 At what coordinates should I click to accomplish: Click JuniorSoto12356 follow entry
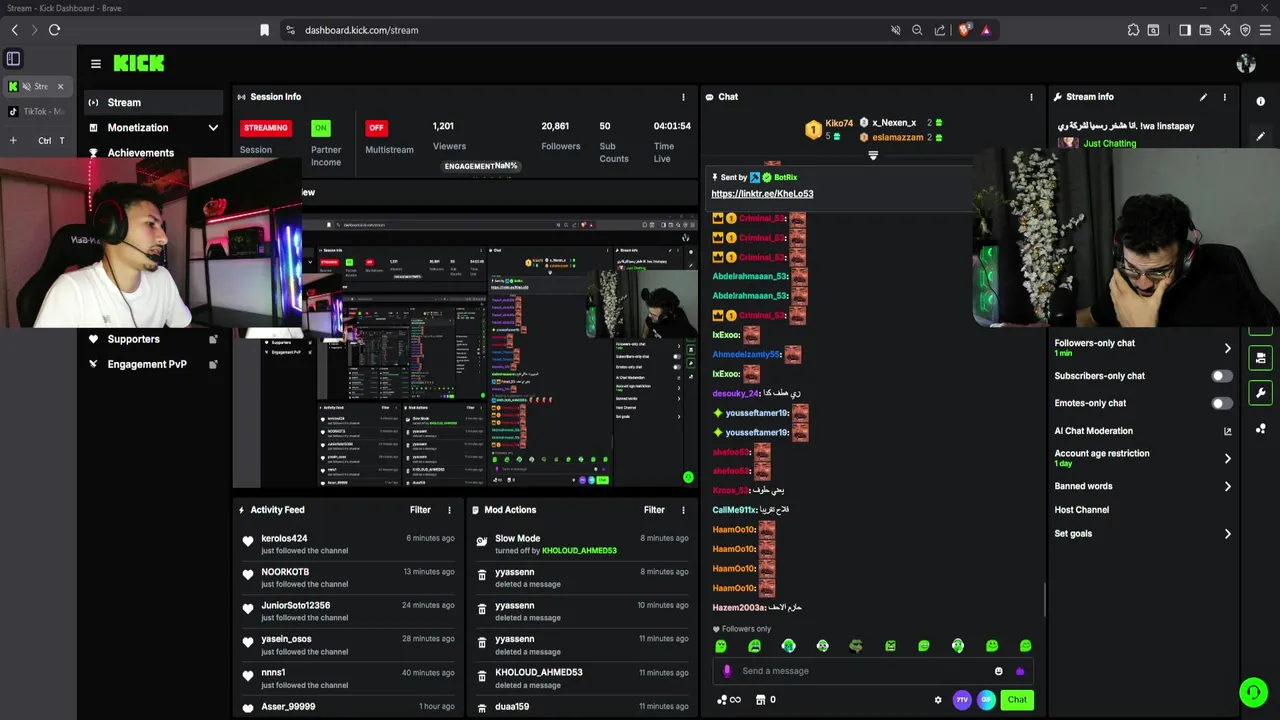pyautogui.click(x=348, y=611)
